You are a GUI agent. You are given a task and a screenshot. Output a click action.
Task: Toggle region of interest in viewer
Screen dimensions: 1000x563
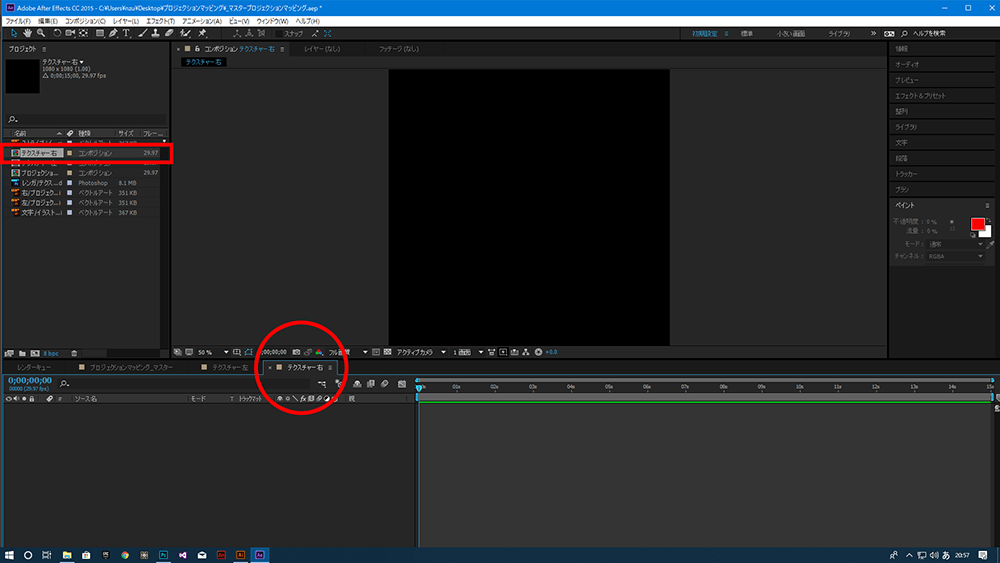376,352
